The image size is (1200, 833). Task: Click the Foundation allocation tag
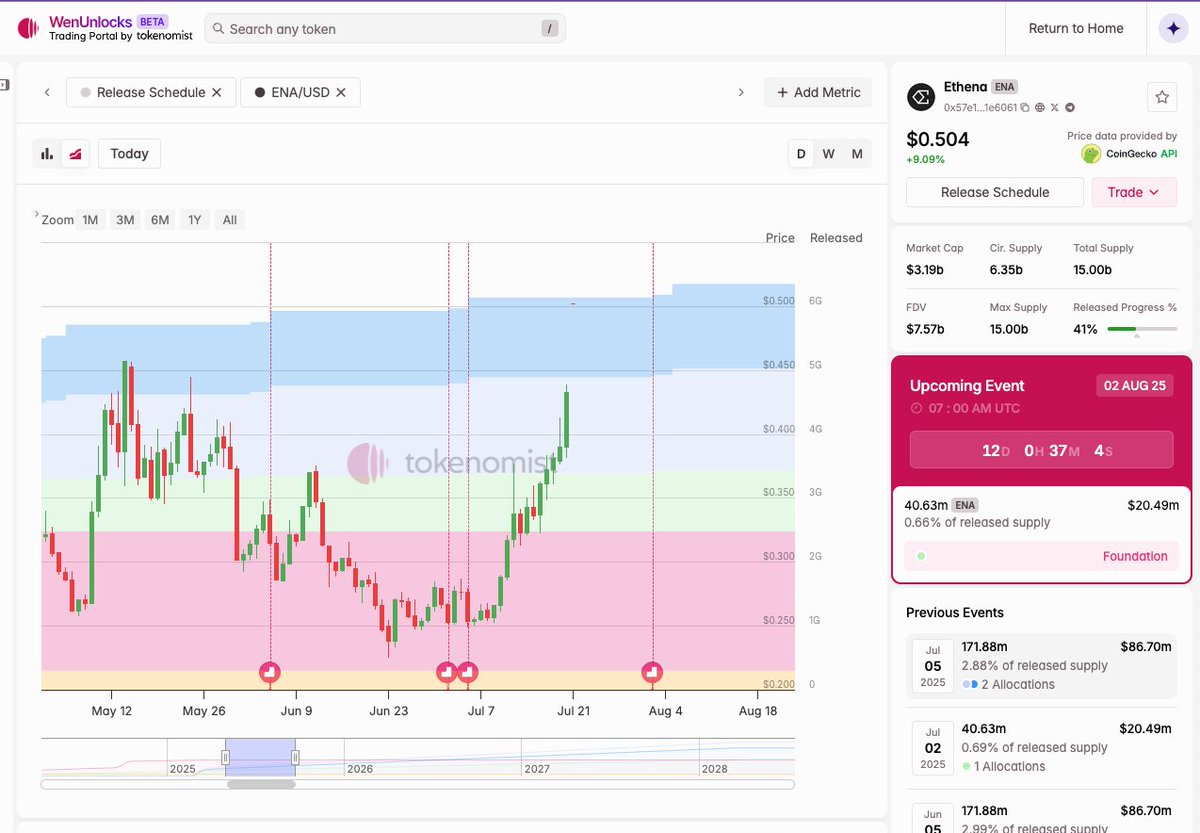(x=1041, y=556)
